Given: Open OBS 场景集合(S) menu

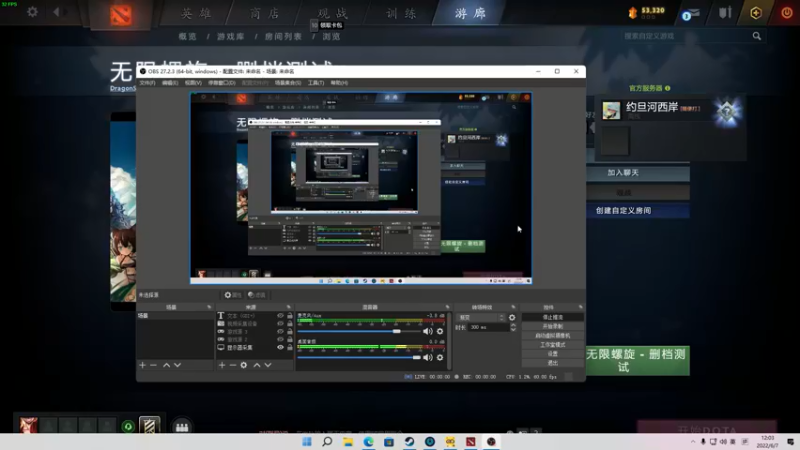Looking at the screenshot, I should tap(288, 83).
